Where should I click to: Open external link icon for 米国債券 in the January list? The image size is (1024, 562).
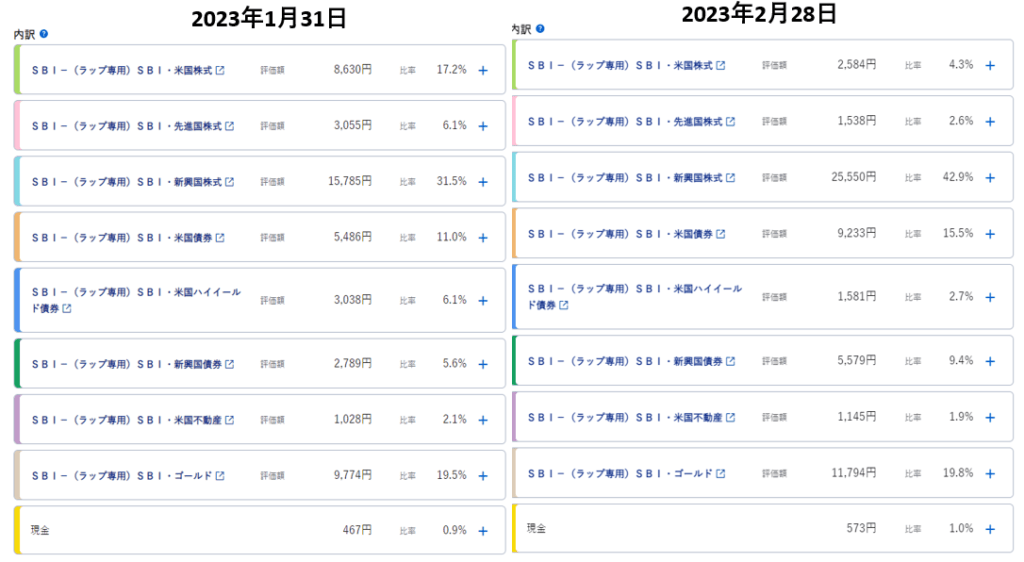click(220, 238)
